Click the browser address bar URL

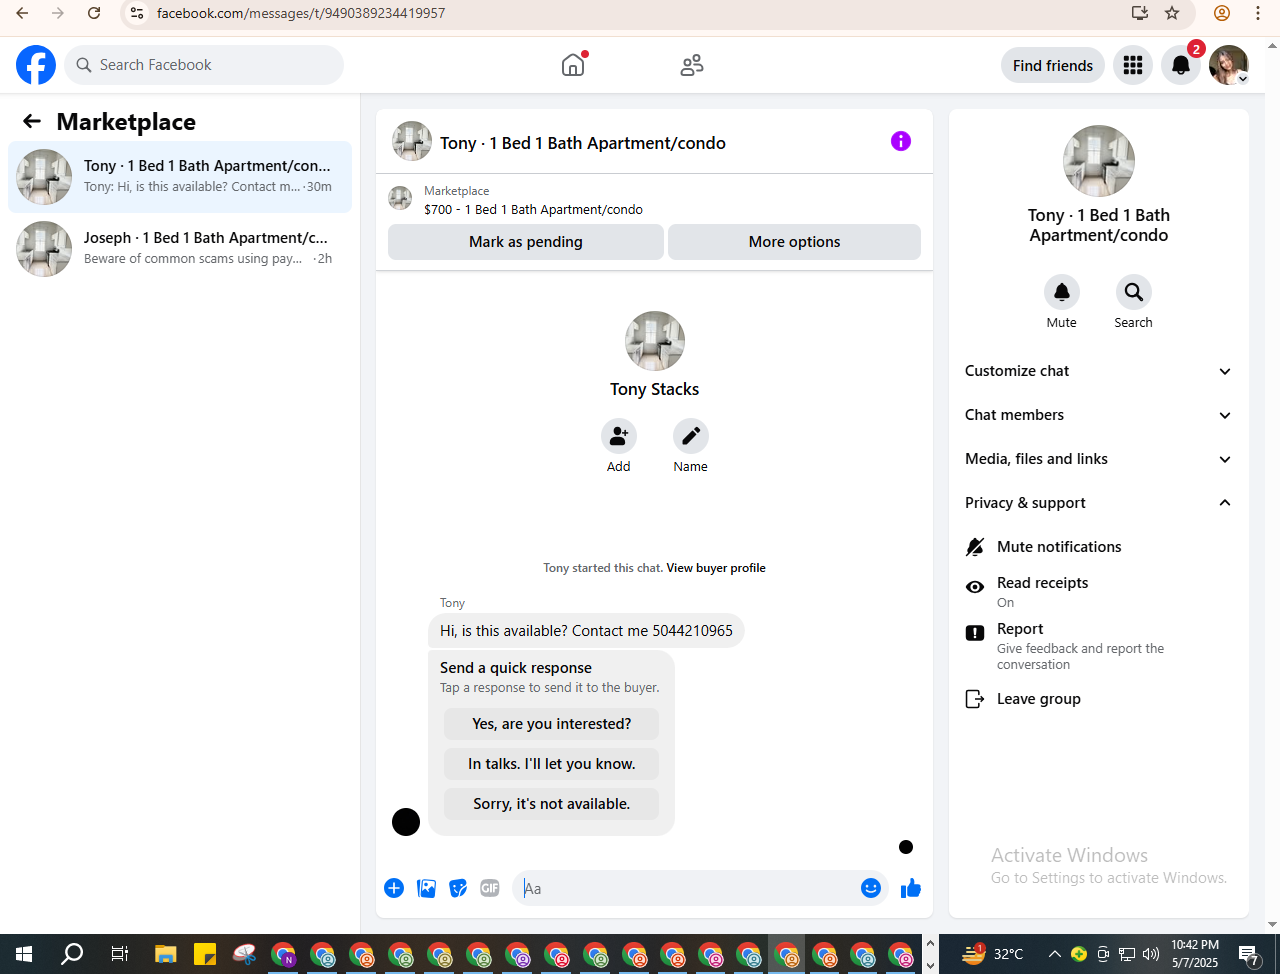point(301,13)
